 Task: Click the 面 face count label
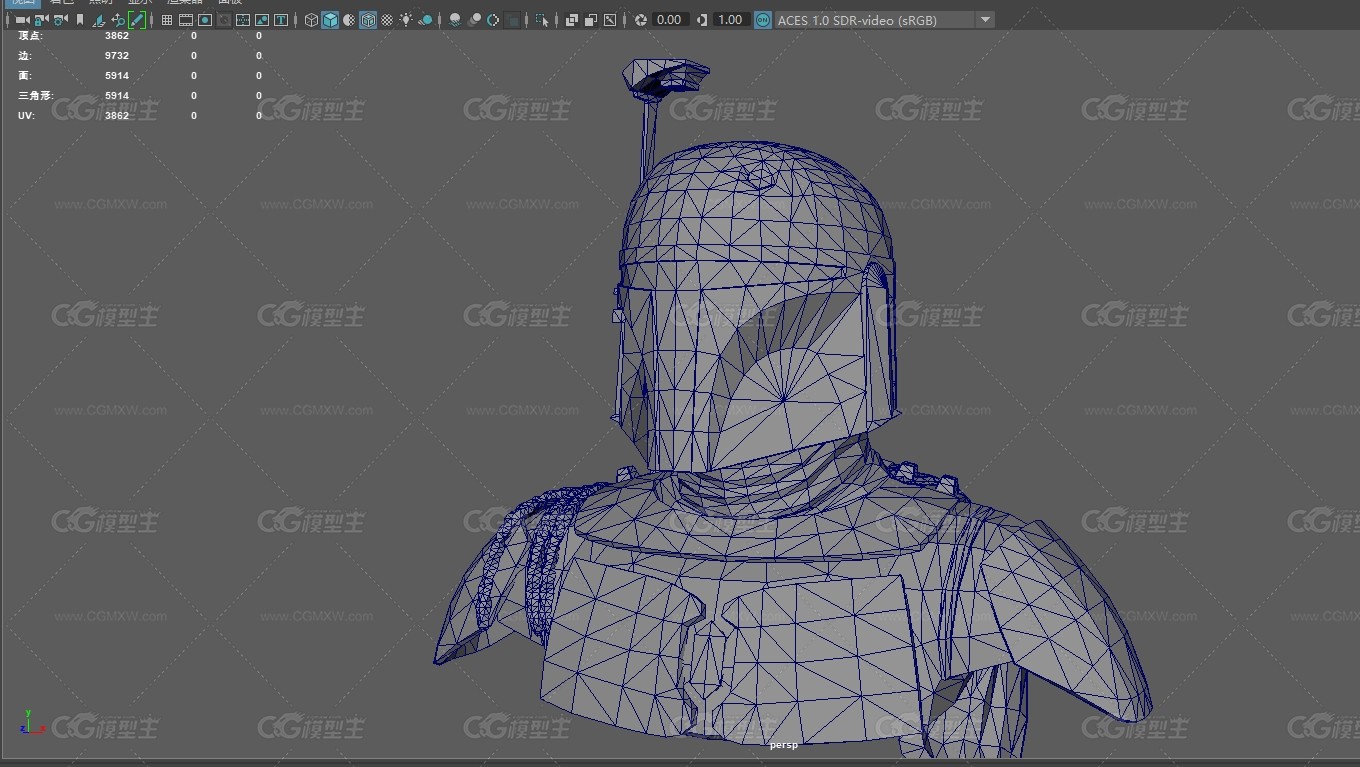coord(25,76)
